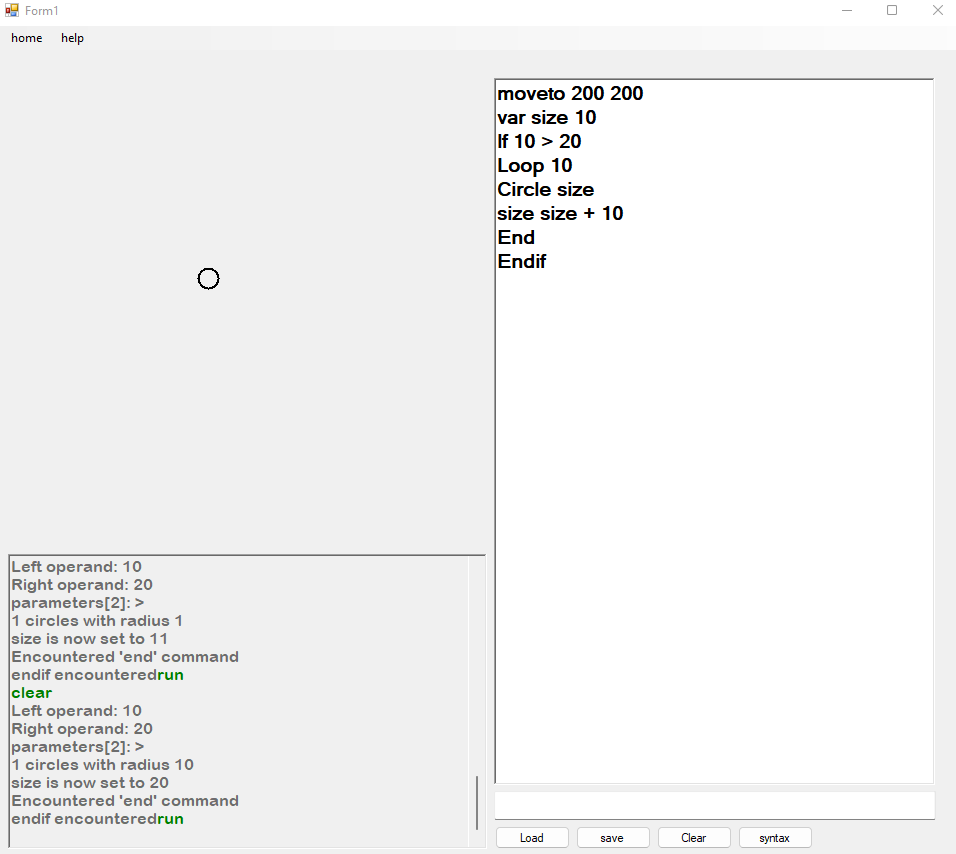Click the Load button

coord(531,837)
